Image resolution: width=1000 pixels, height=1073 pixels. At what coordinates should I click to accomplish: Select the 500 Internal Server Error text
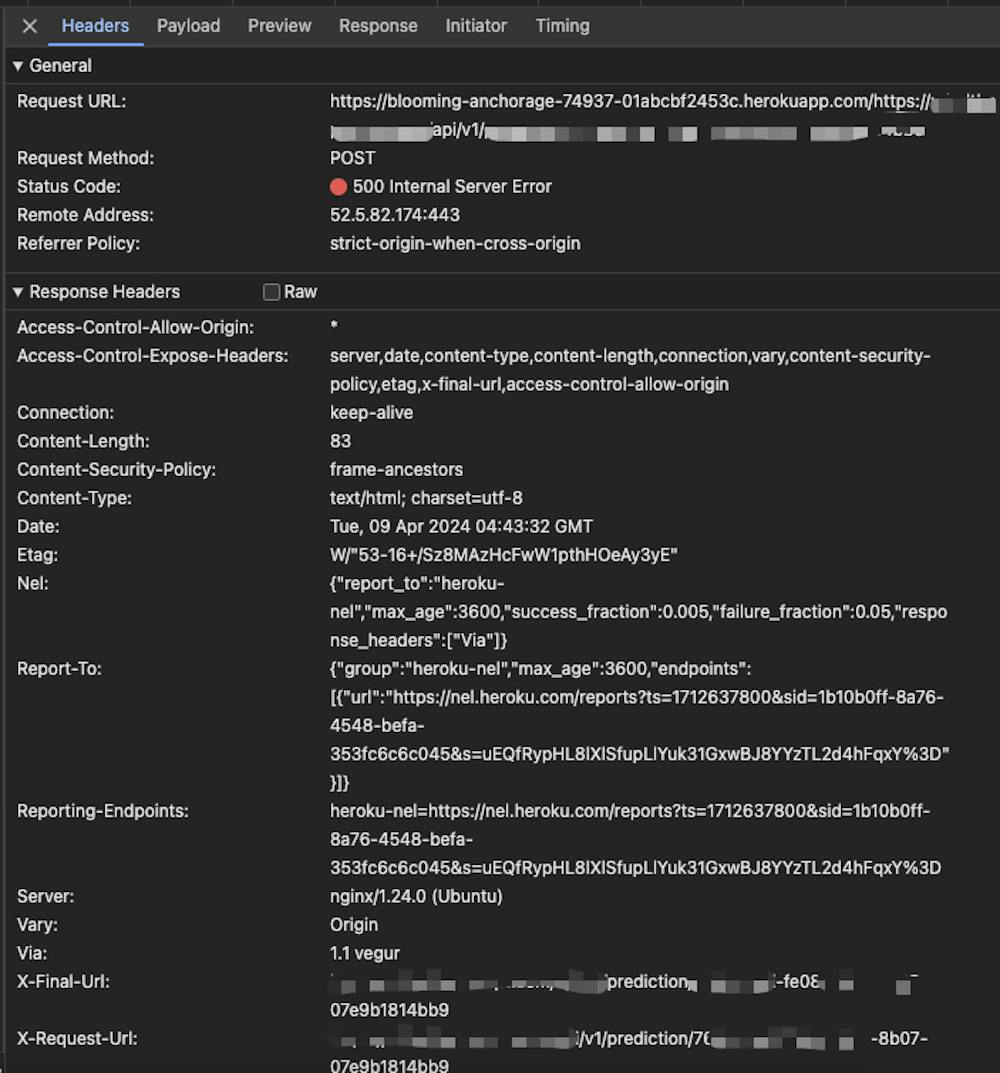point(452,187)
